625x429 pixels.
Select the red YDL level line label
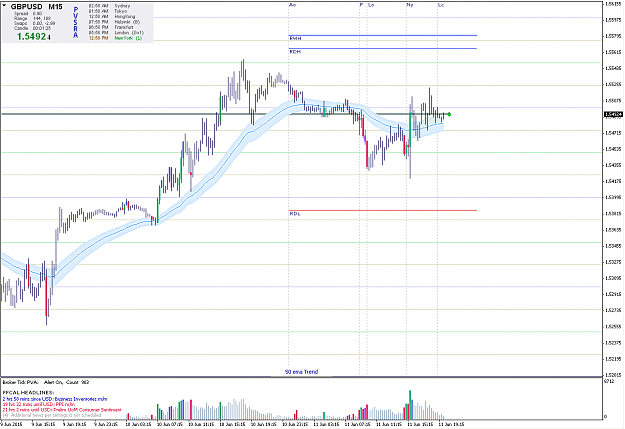(x=295, y=214)
